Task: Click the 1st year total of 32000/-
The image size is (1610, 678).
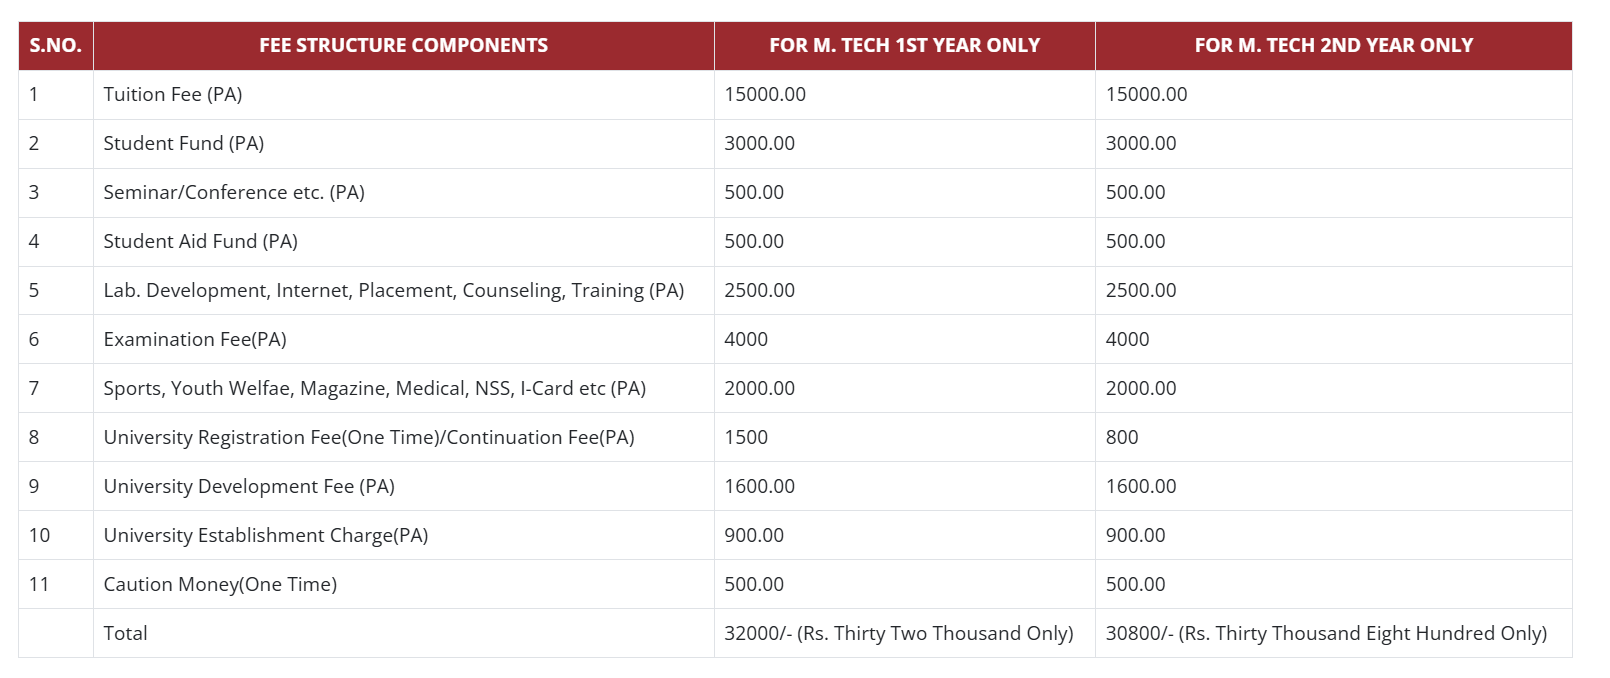Action: click(898, 633)
